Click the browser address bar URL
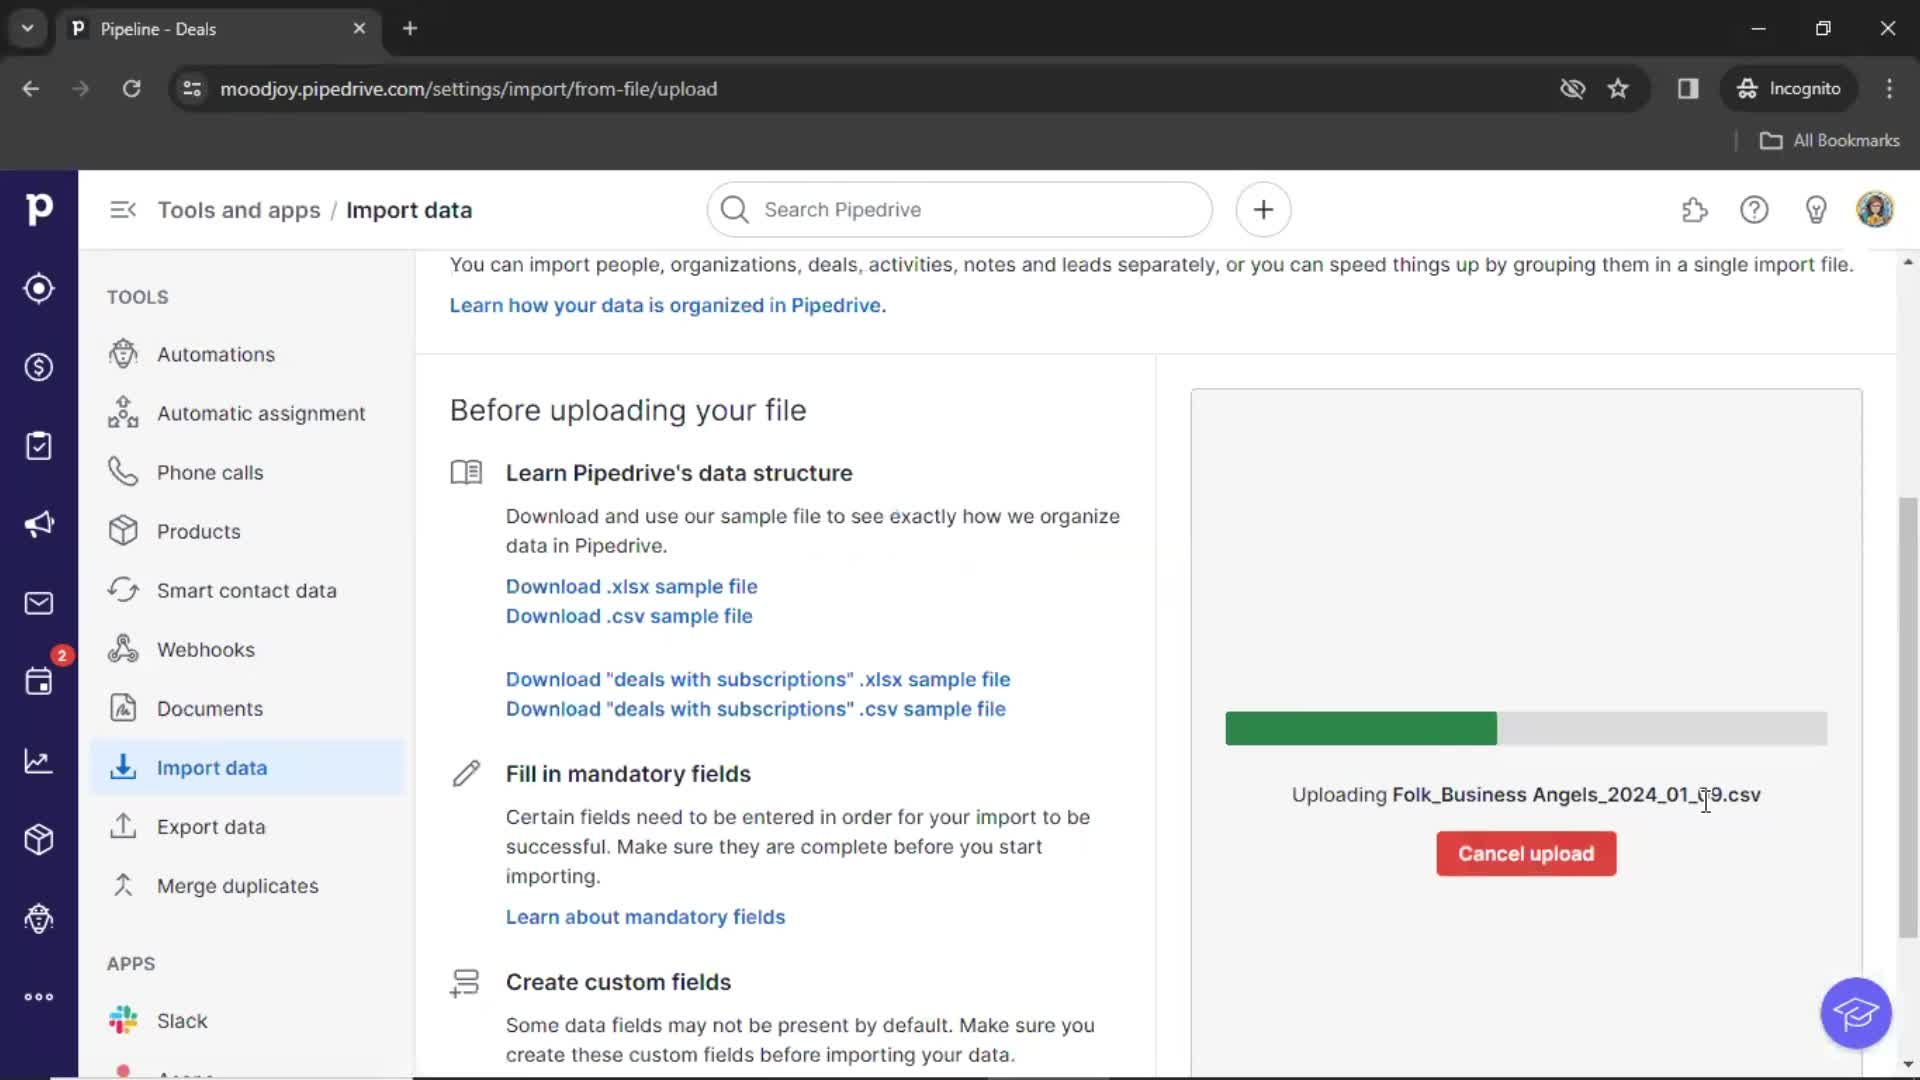This screenshot has width=1920, height=1080. (x=468, y=89)
